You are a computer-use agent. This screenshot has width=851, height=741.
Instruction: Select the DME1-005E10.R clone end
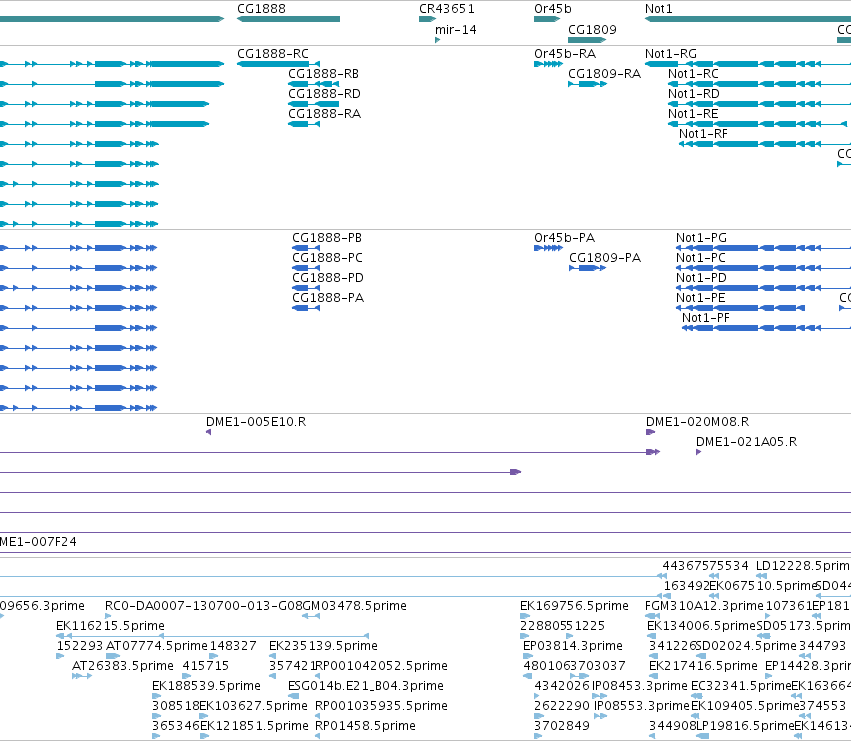pyautogui.click(x=256, y=422)
